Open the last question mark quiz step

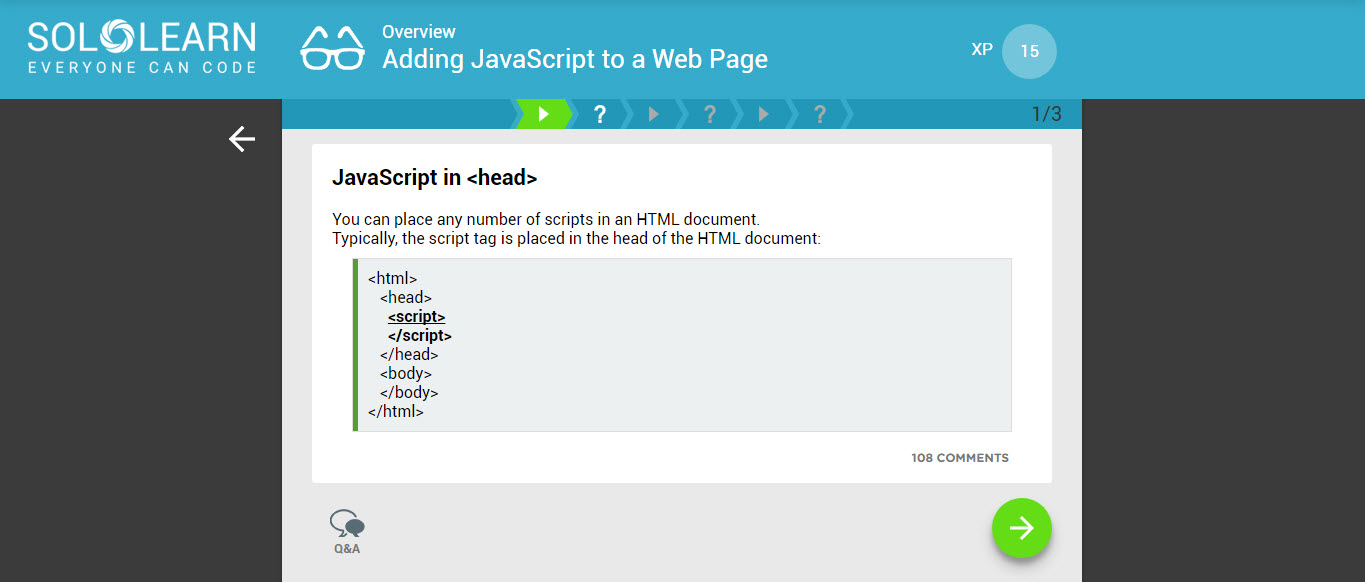(x=819, y=114)
